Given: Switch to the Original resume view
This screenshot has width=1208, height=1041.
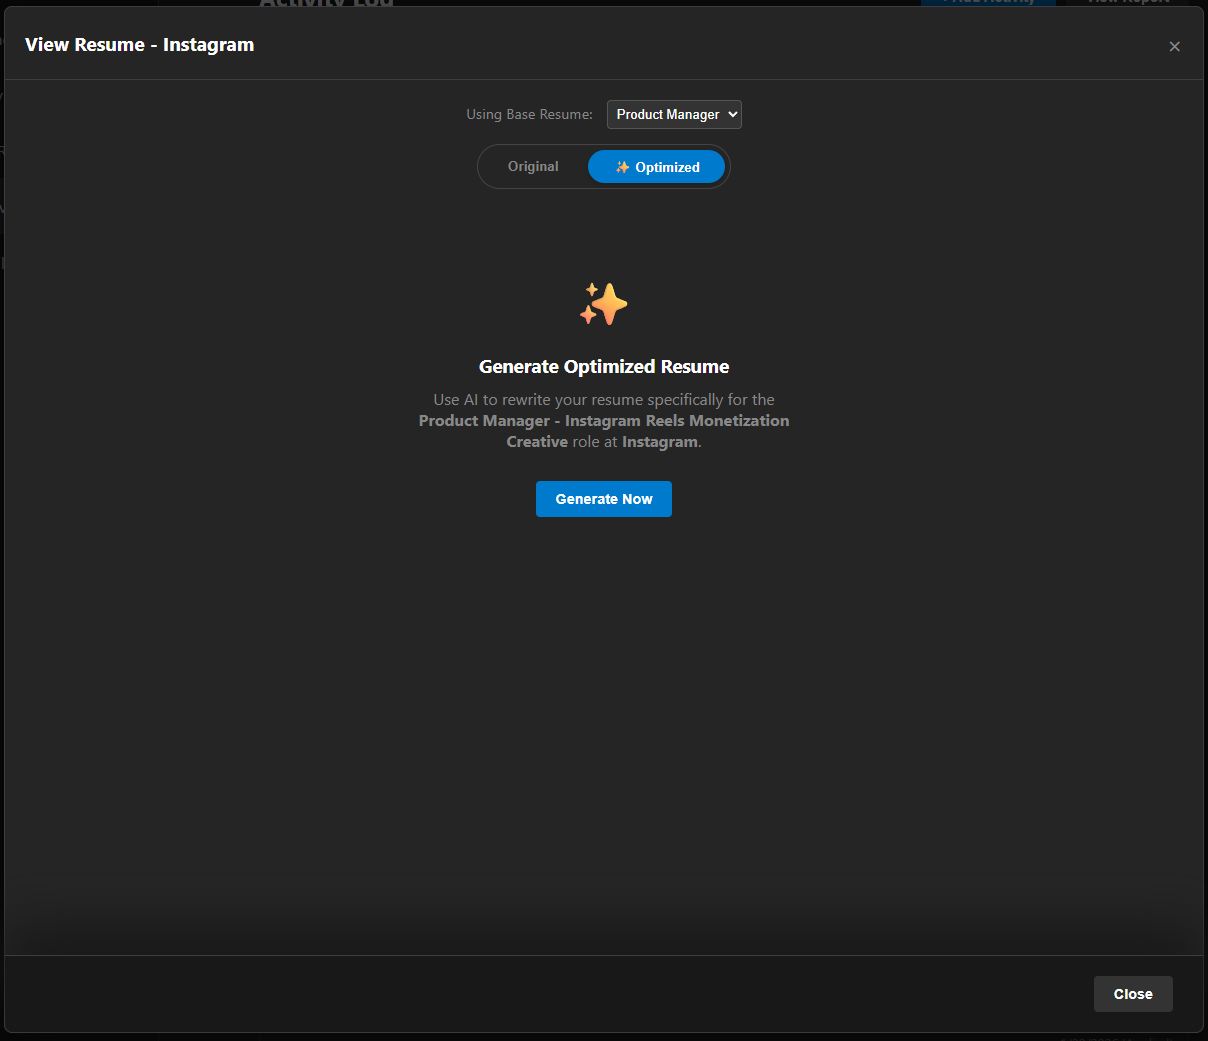Looking at the screenshot, I should tap(533, 167).
